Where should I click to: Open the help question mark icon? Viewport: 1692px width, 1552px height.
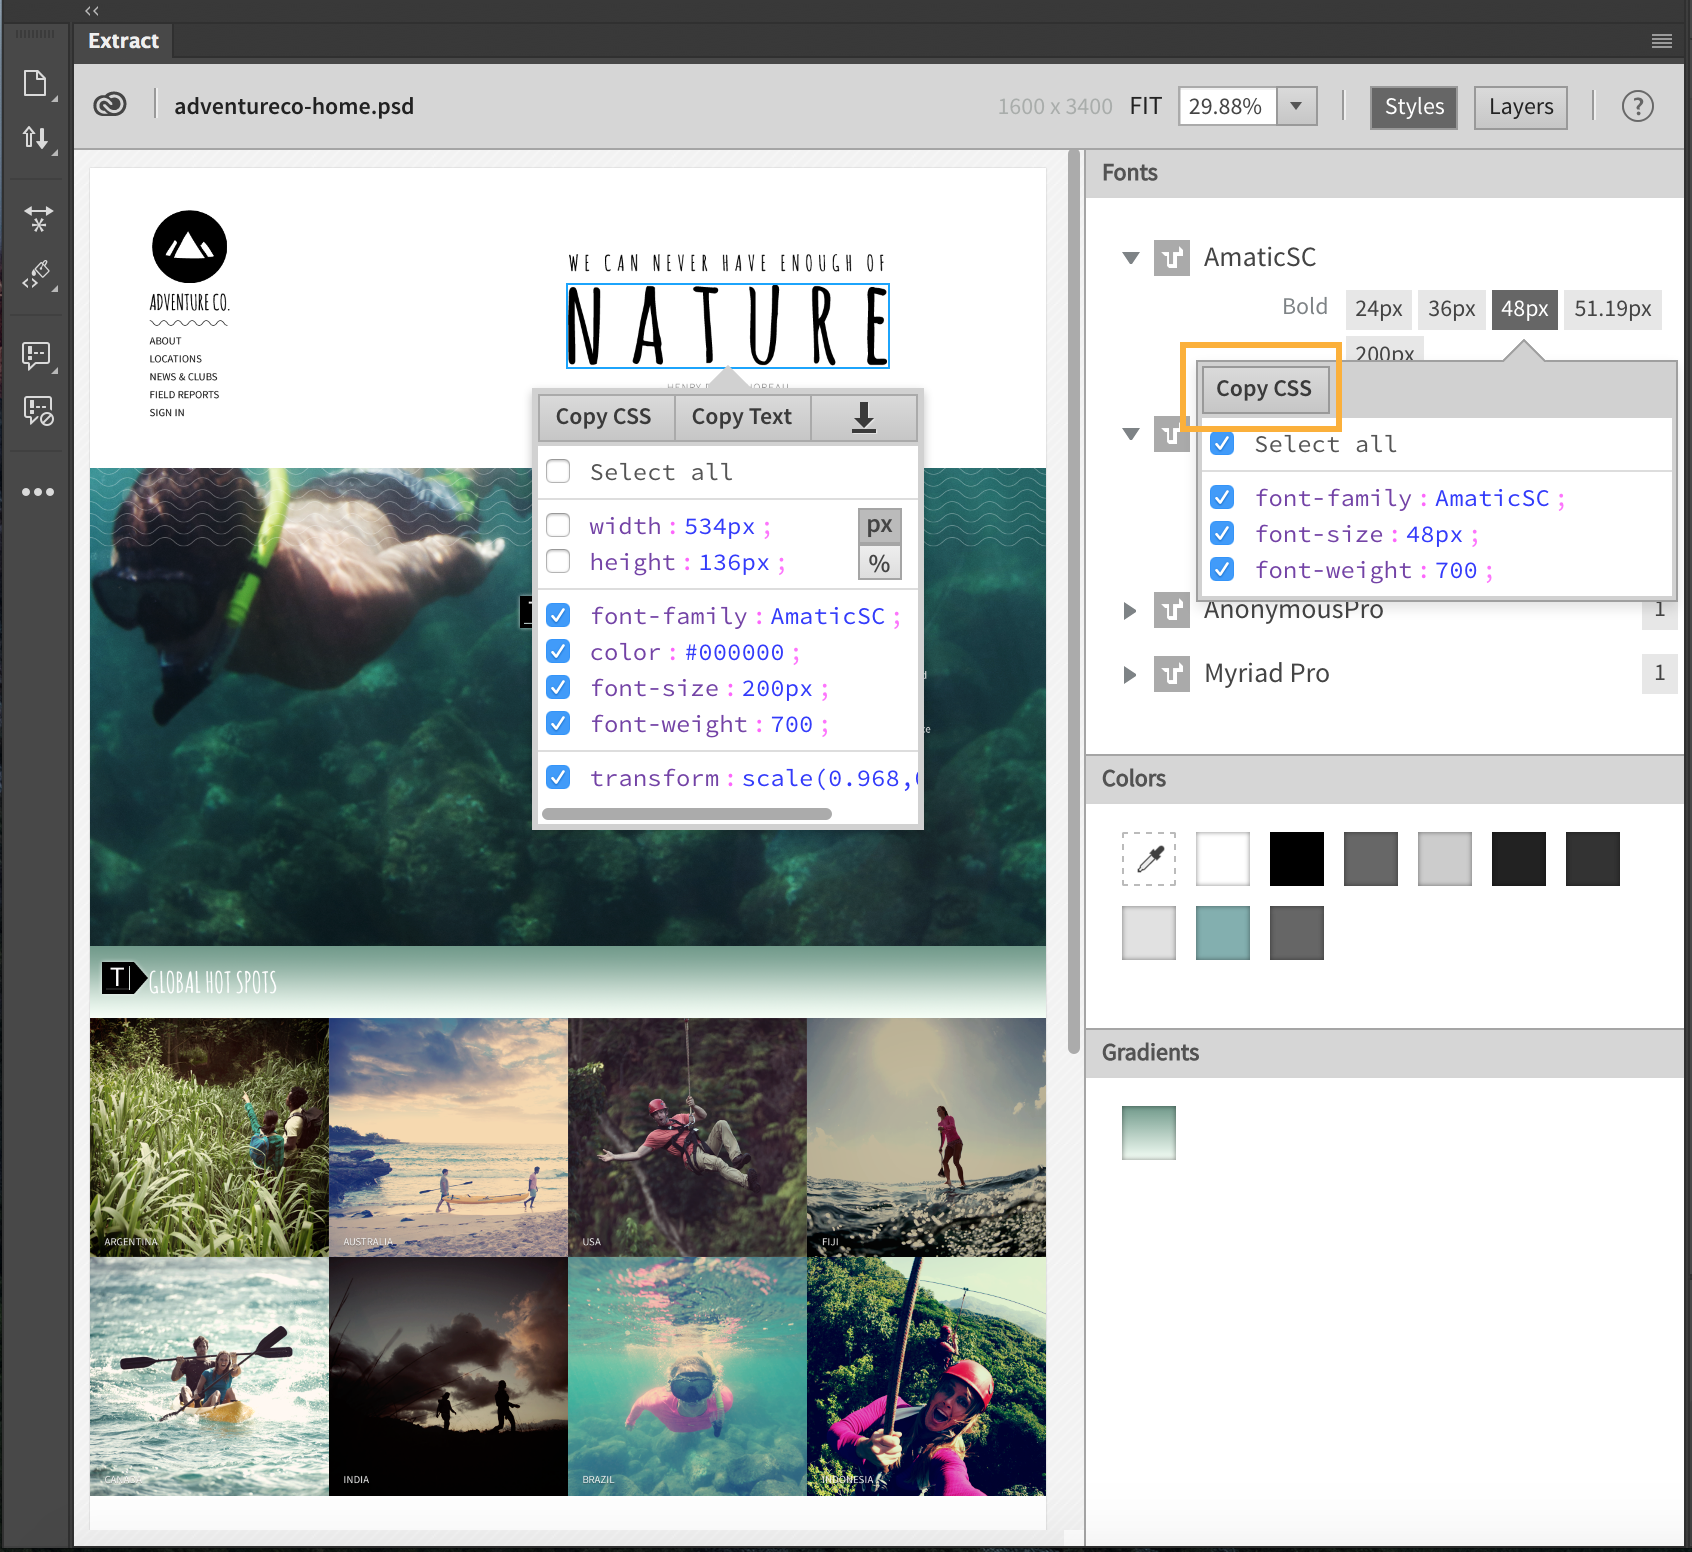pyautogui.click(x=1637, y=106)
